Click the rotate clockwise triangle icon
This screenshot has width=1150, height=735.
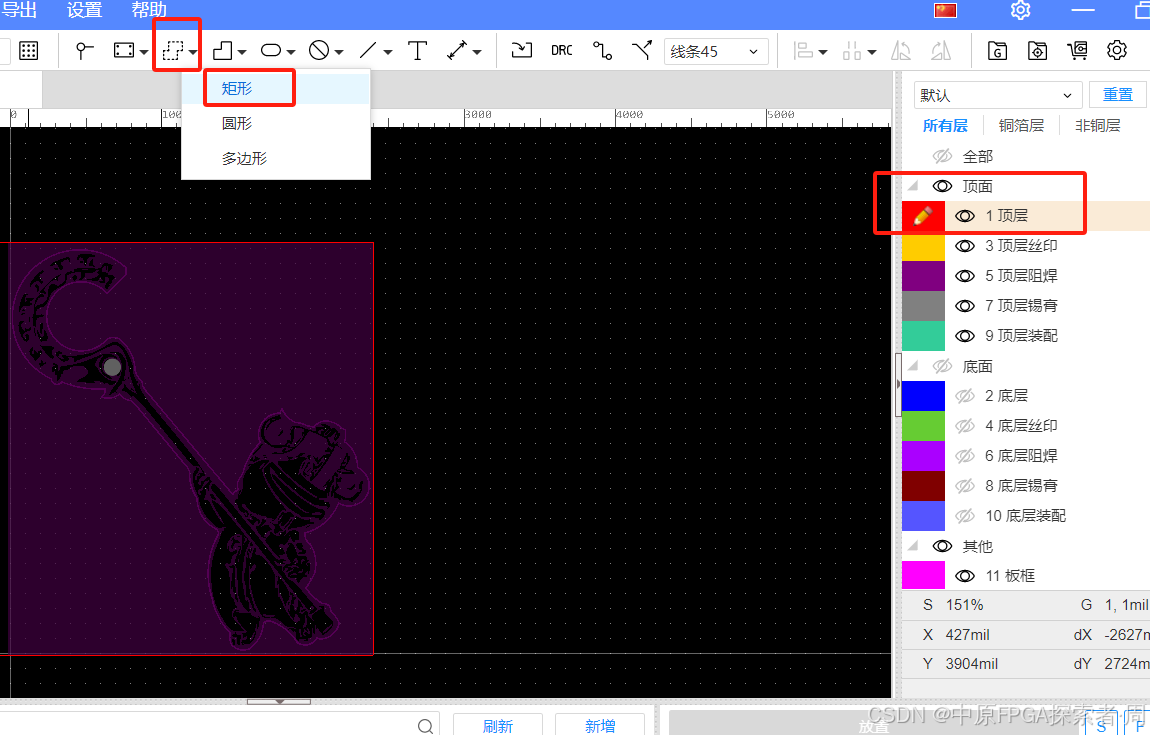click(x=941, y=51)
